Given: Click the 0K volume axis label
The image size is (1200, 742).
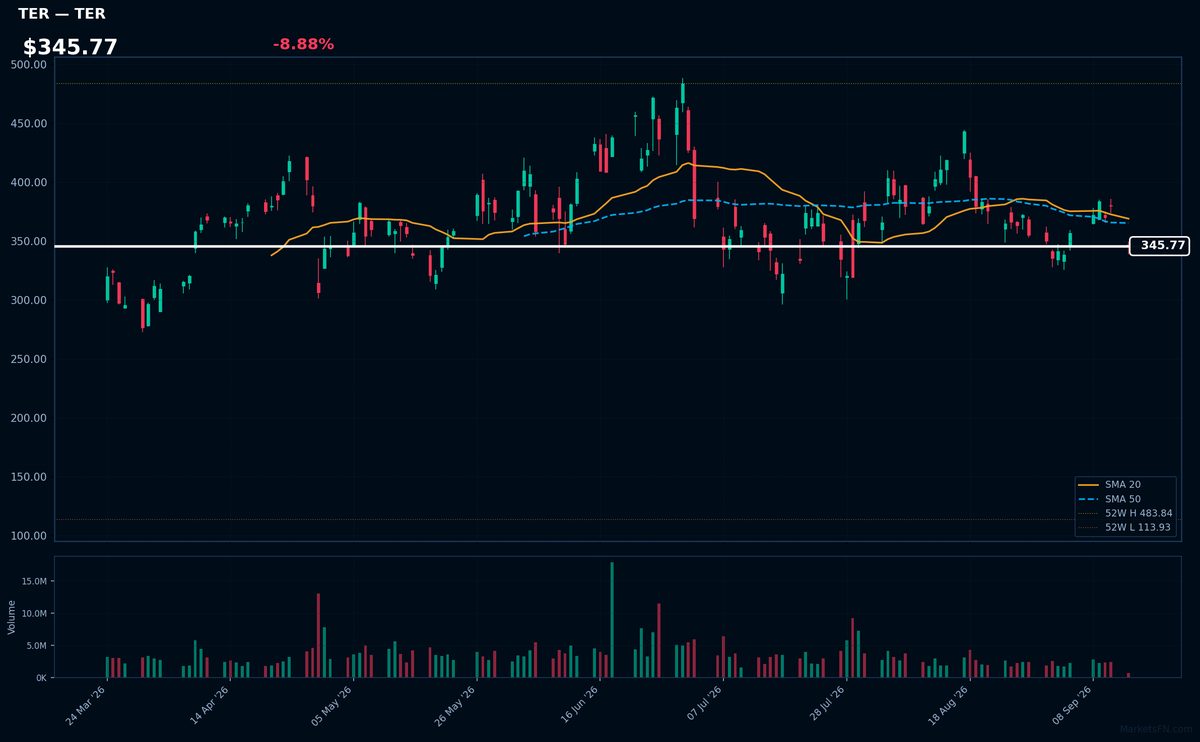Looking at the screenshot, I should (41, 677).
